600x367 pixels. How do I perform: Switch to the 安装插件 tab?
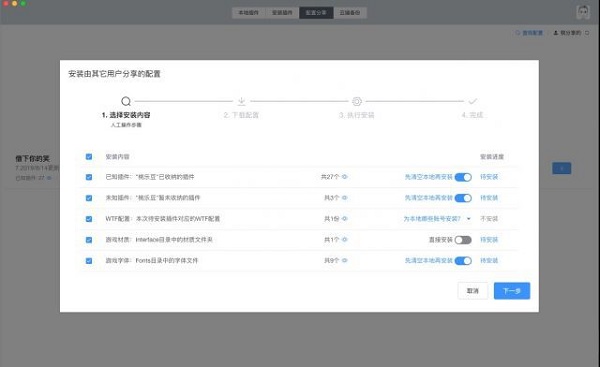click(x=282, y=13)
